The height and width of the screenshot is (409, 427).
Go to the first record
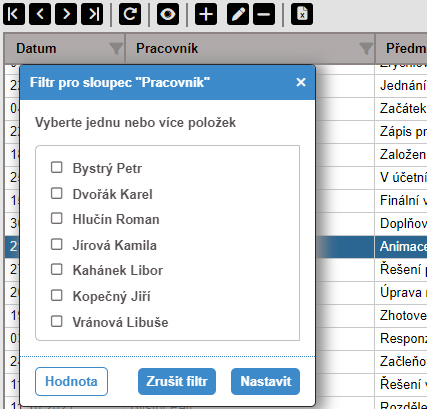14,14
